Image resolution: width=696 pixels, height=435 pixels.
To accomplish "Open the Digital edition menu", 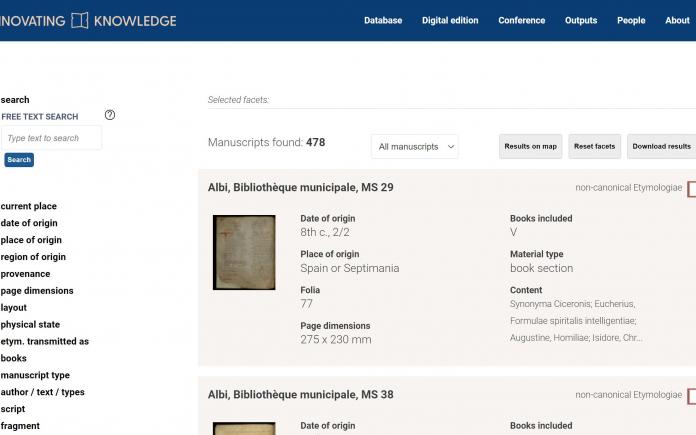I will tap(450, 20).
